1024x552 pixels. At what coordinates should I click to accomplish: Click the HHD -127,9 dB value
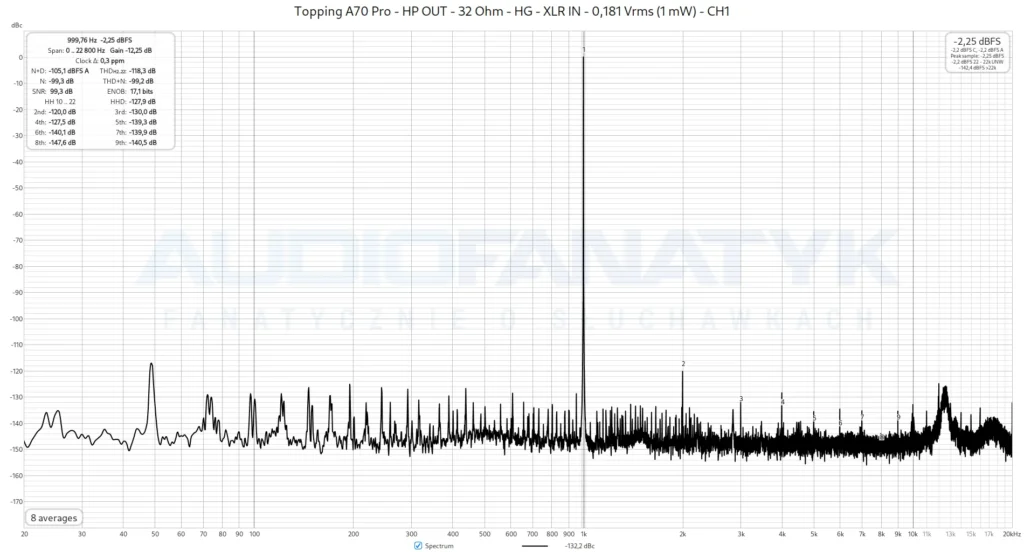(142, 101)
